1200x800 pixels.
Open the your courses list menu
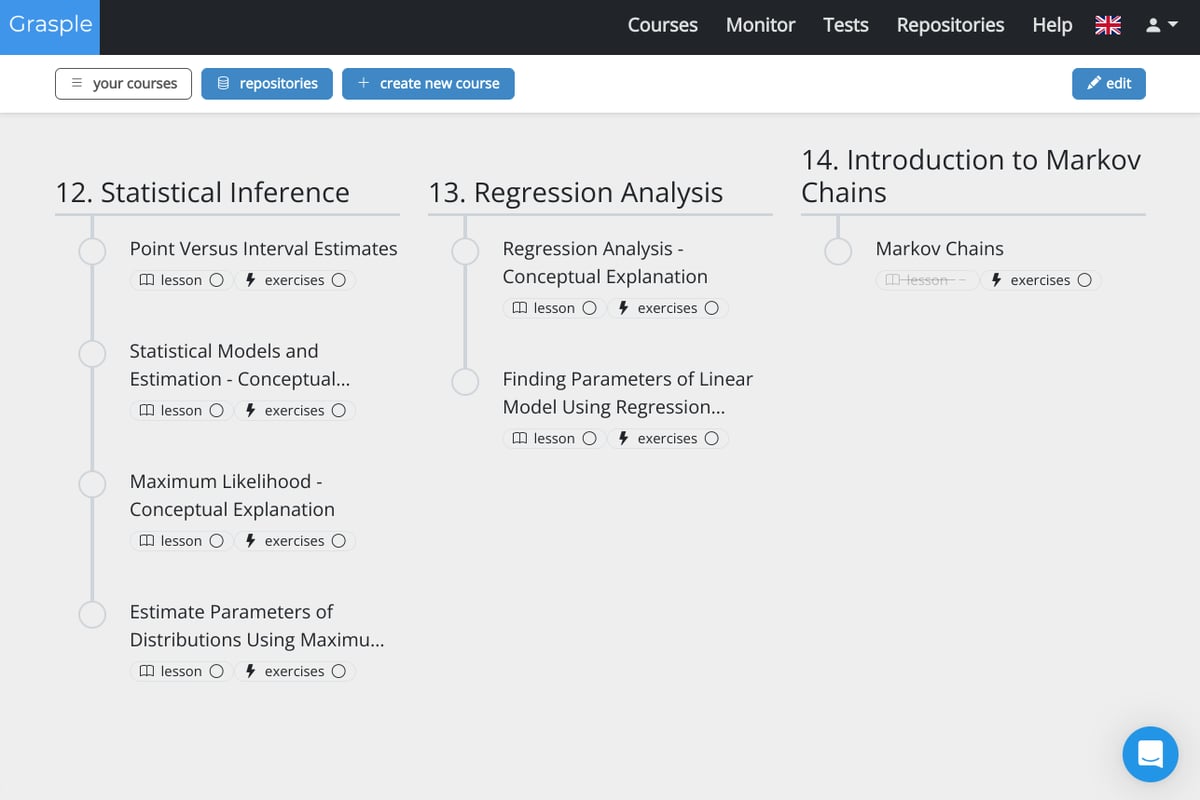123,84
